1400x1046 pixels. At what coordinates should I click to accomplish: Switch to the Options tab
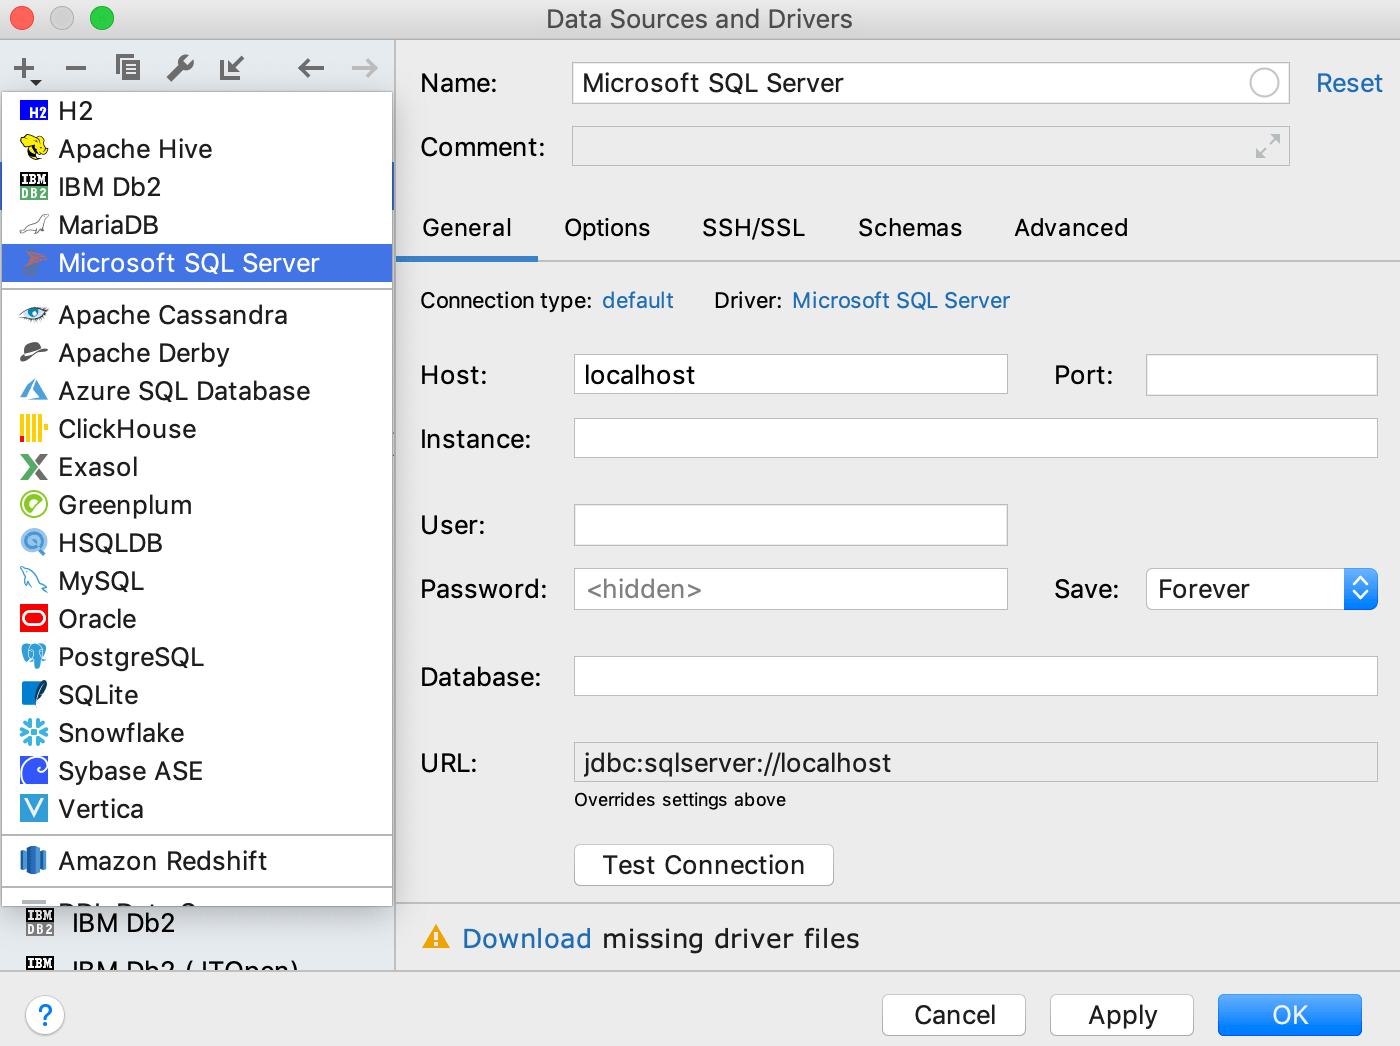coord(607,228)
